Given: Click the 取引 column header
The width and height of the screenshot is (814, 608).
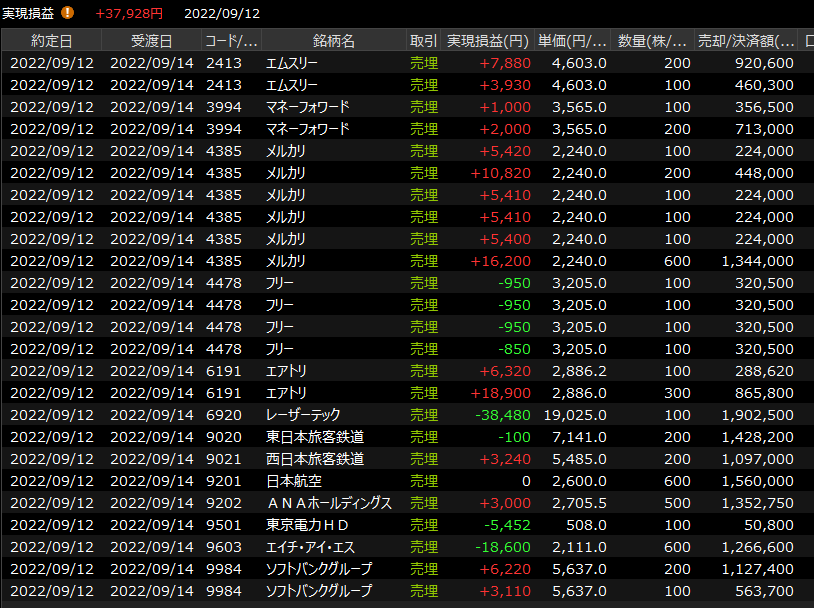Looking at the screenshot, I should coord(423,40).
